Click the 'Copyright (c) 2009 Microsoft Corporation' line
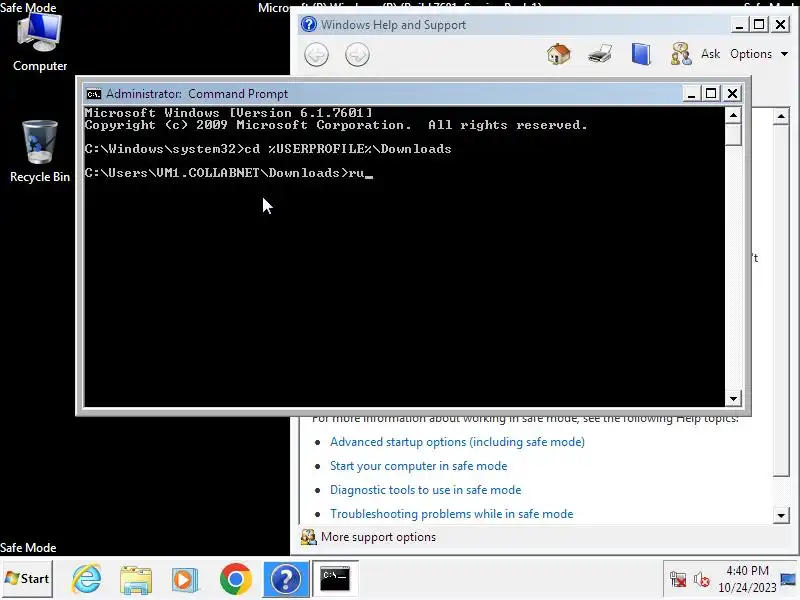The width and height of the screenshot is (800, 600). point(336,125)
